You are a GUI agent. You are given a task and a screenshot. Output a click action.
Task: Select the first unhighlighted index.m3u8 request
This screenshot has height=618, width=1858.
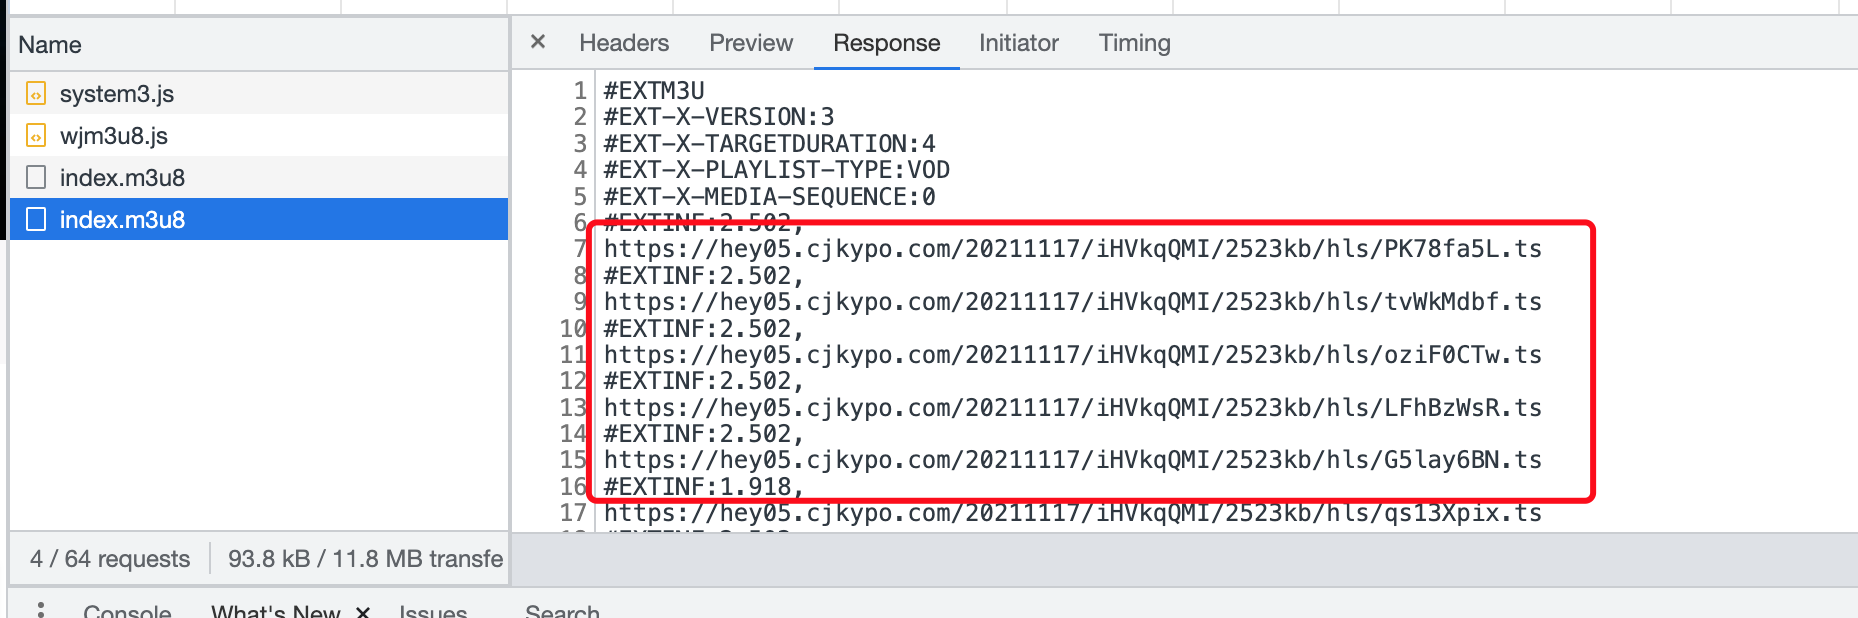259,178
